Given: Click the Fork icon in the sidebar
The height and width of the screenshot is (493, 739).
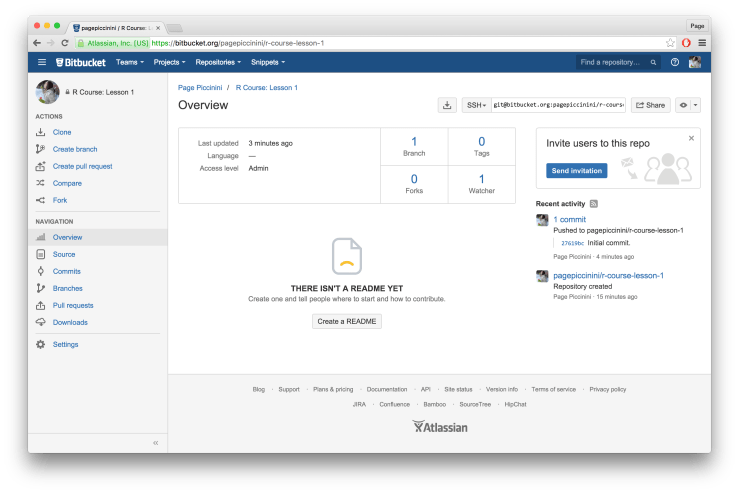Looking at the screenshot, I should [x=41, y=200].
